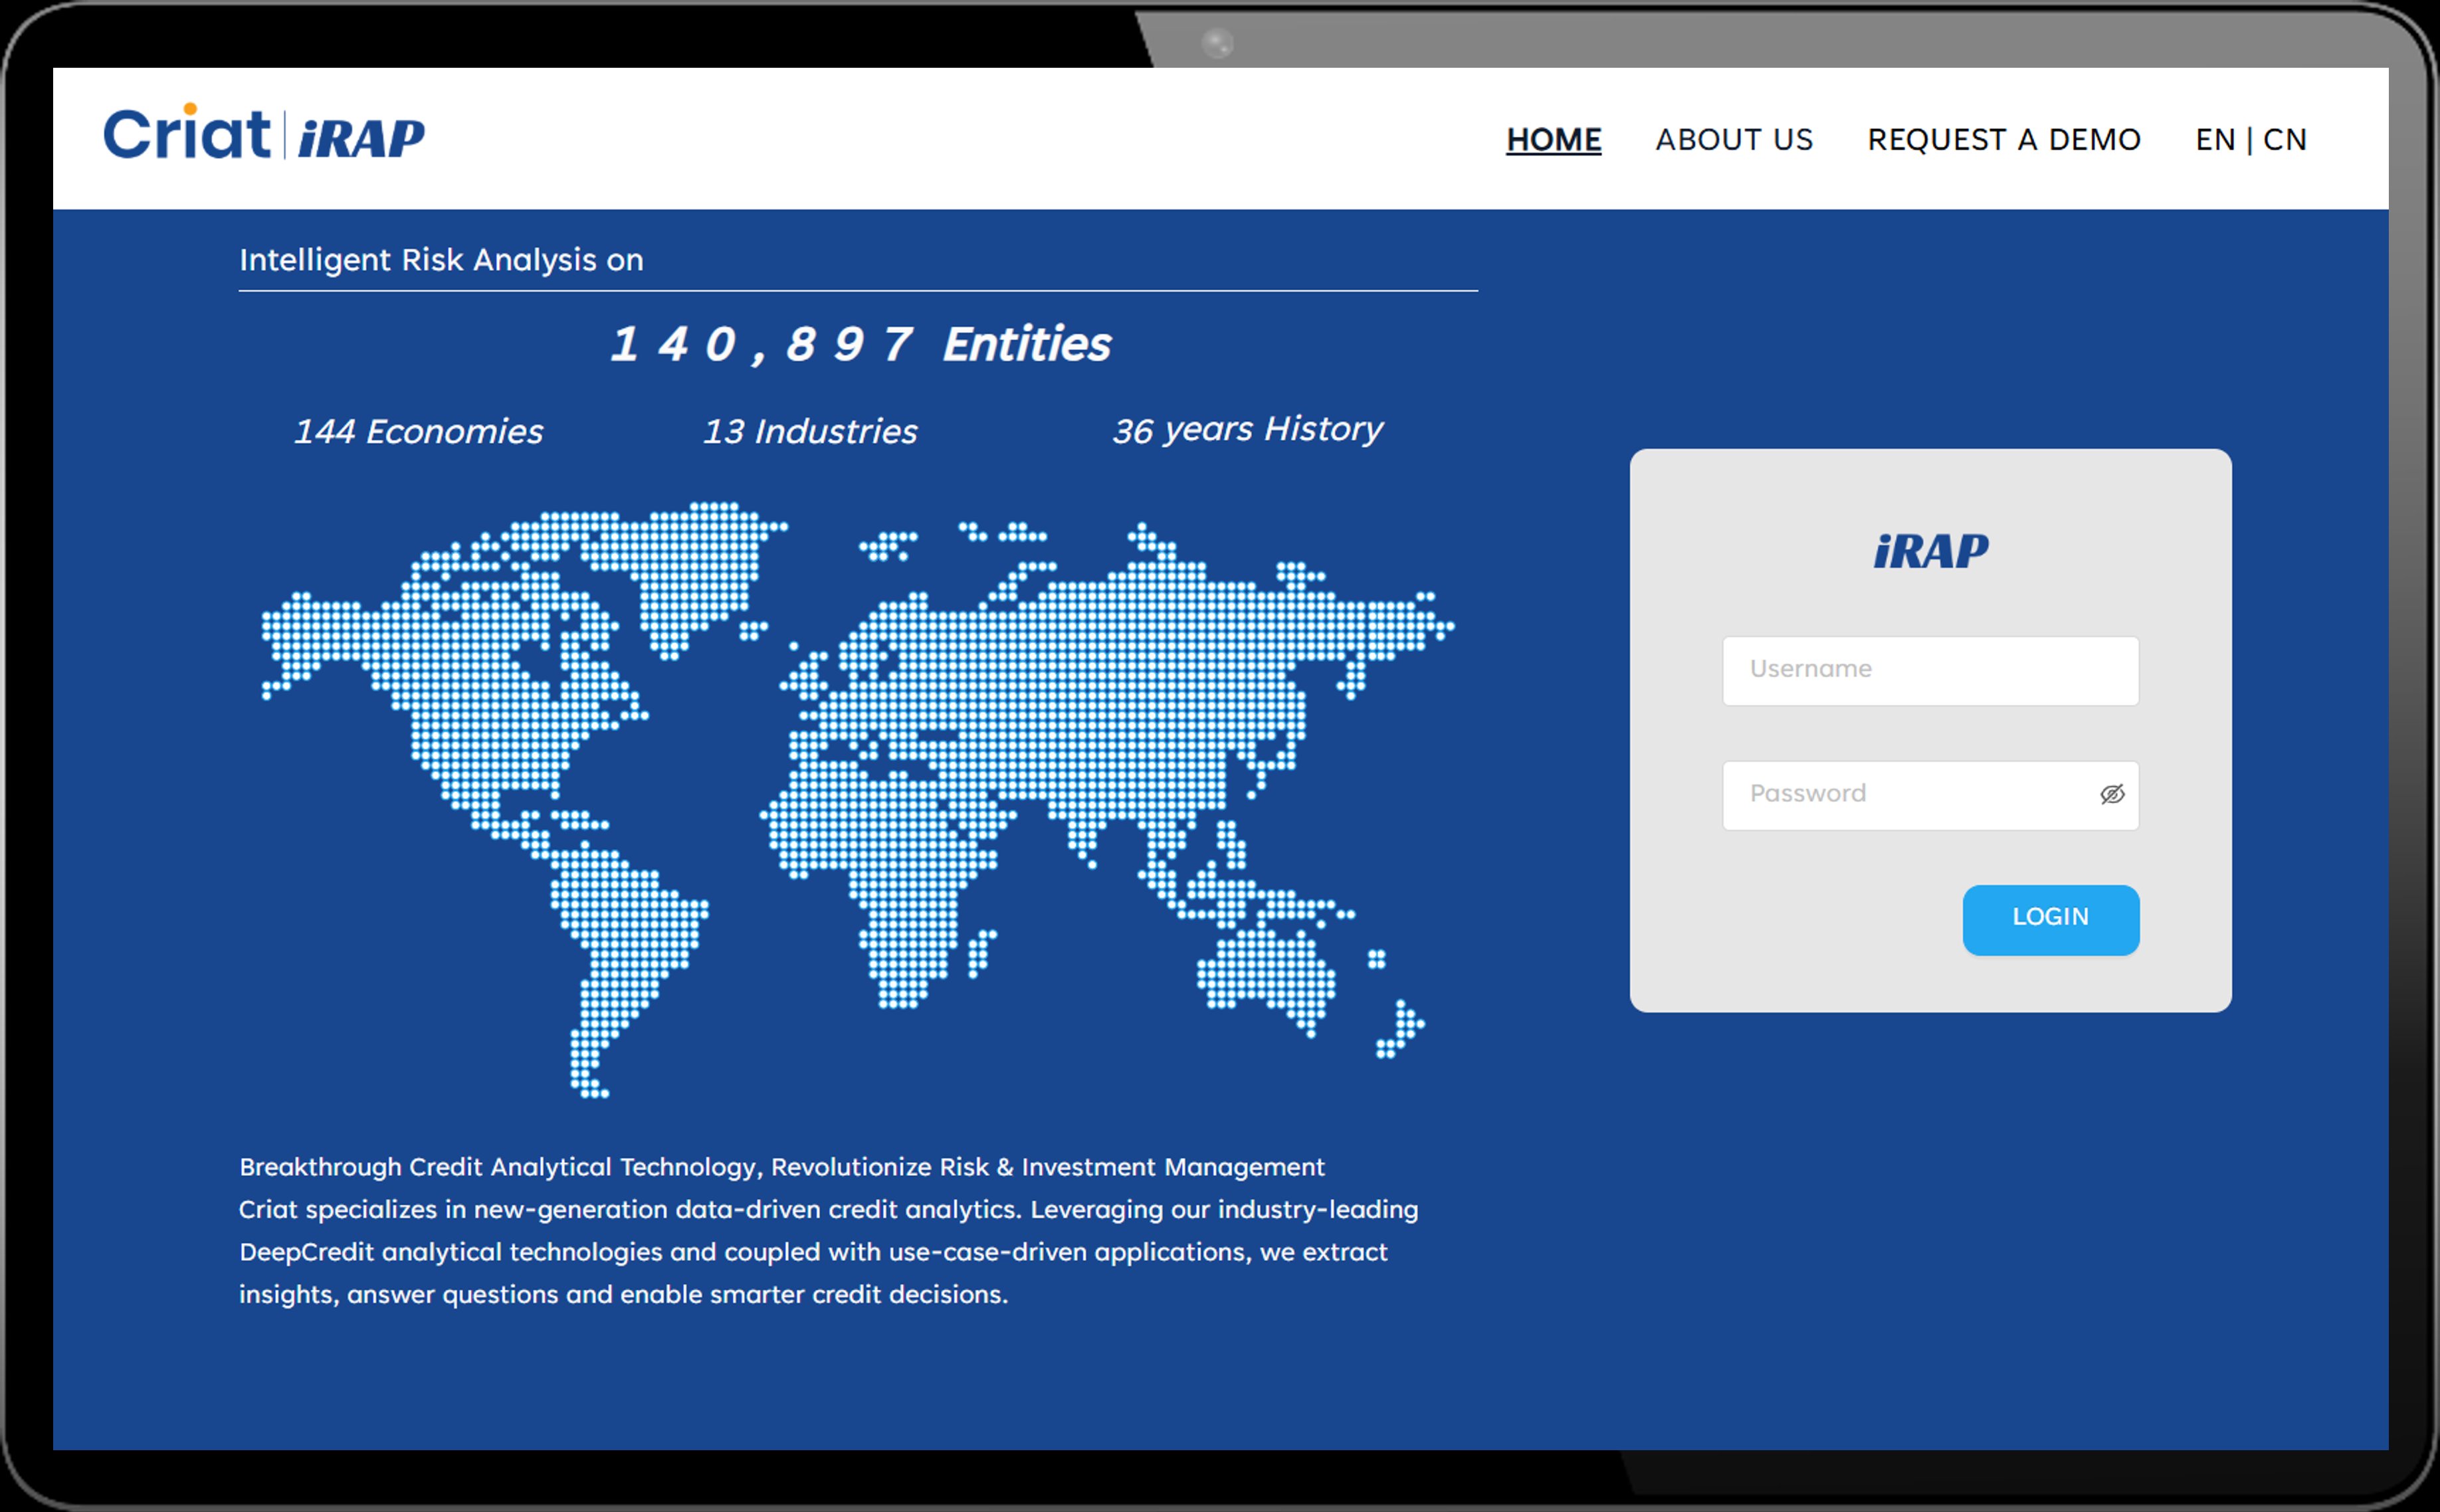Go to ABOUT US page
The height and width of the screenshot is (1512, 2440).
click(x=1734, y=139)
